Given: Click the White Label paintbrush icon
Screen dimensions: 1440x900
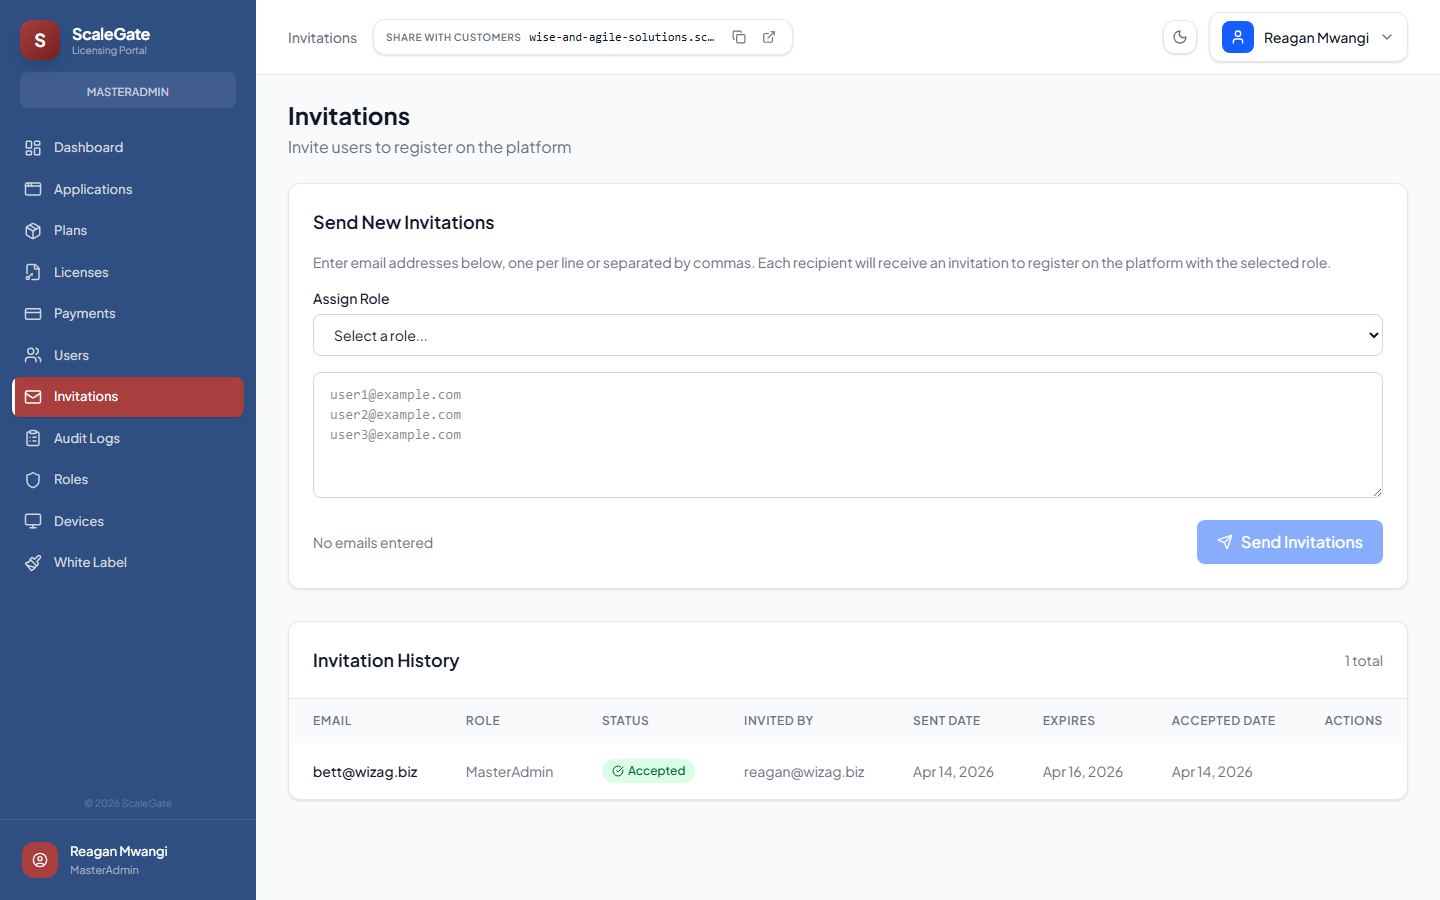Looking at the screenshot, I should pos(33,563).
